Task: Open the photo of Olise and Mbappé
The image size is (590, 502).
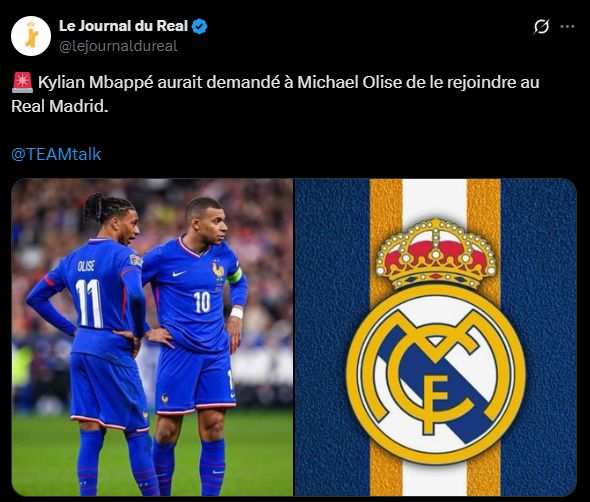Action: click(x=152, y=337)
